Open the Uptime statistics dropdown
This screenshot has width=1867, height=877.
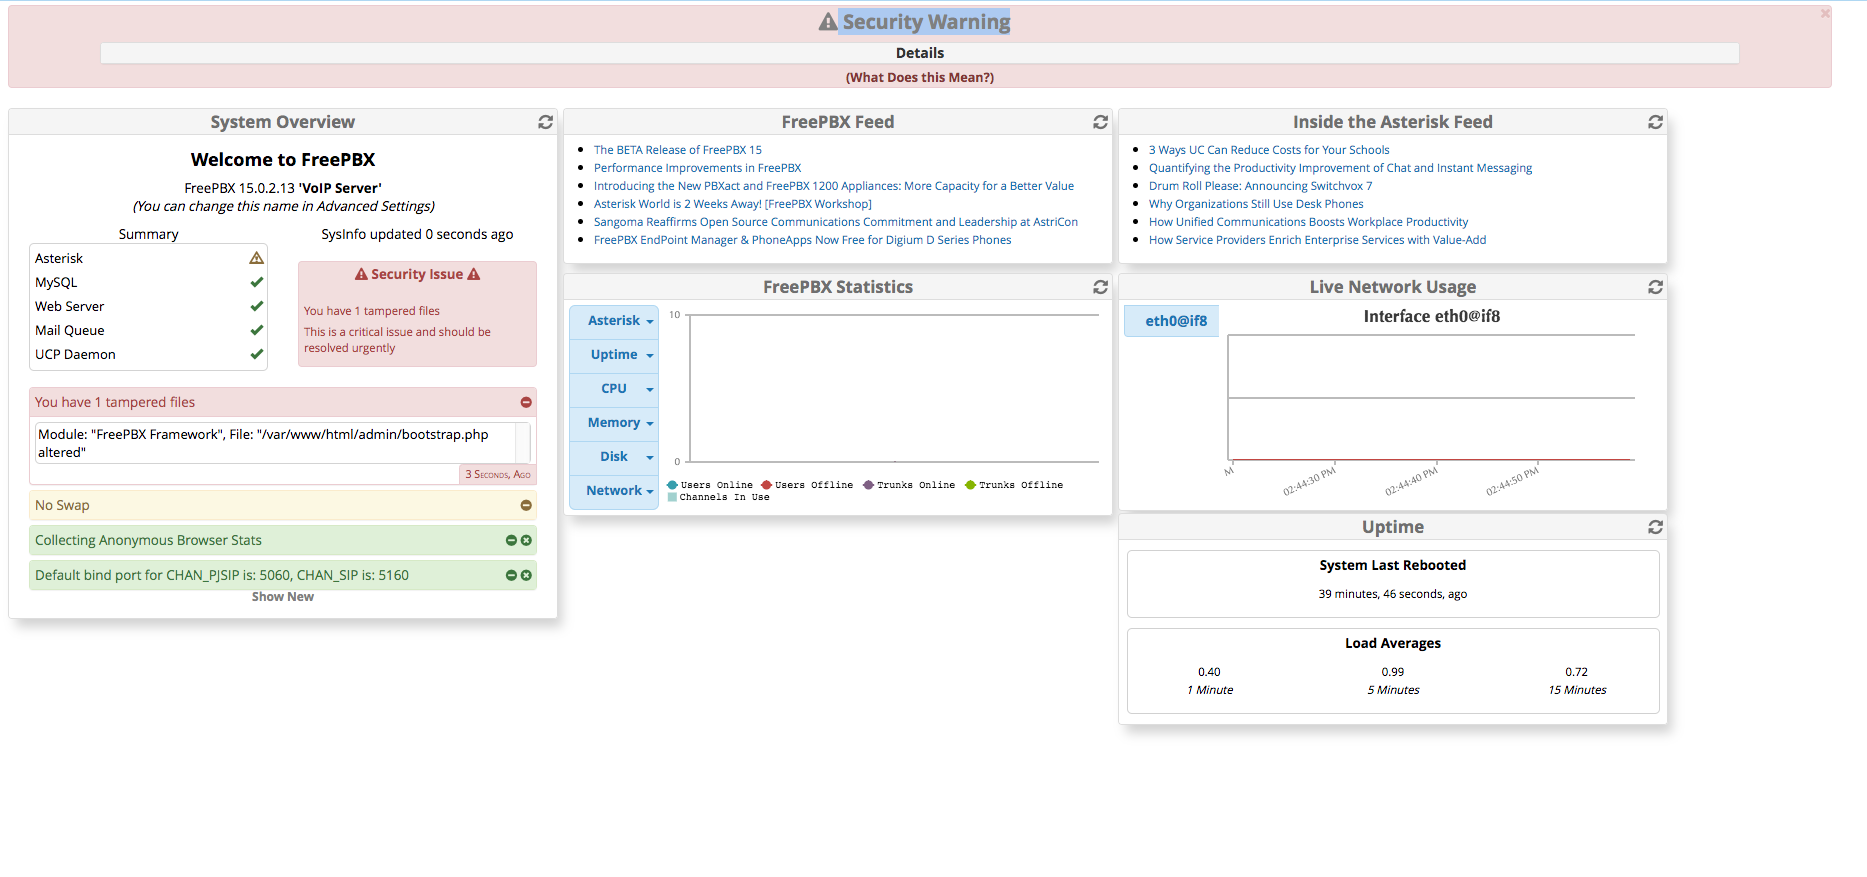point(614,355)
